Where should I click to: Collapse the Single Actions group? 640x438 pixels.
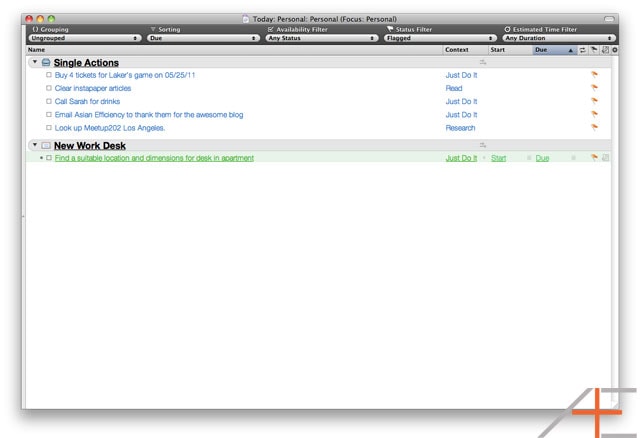[x=35, y=62]
